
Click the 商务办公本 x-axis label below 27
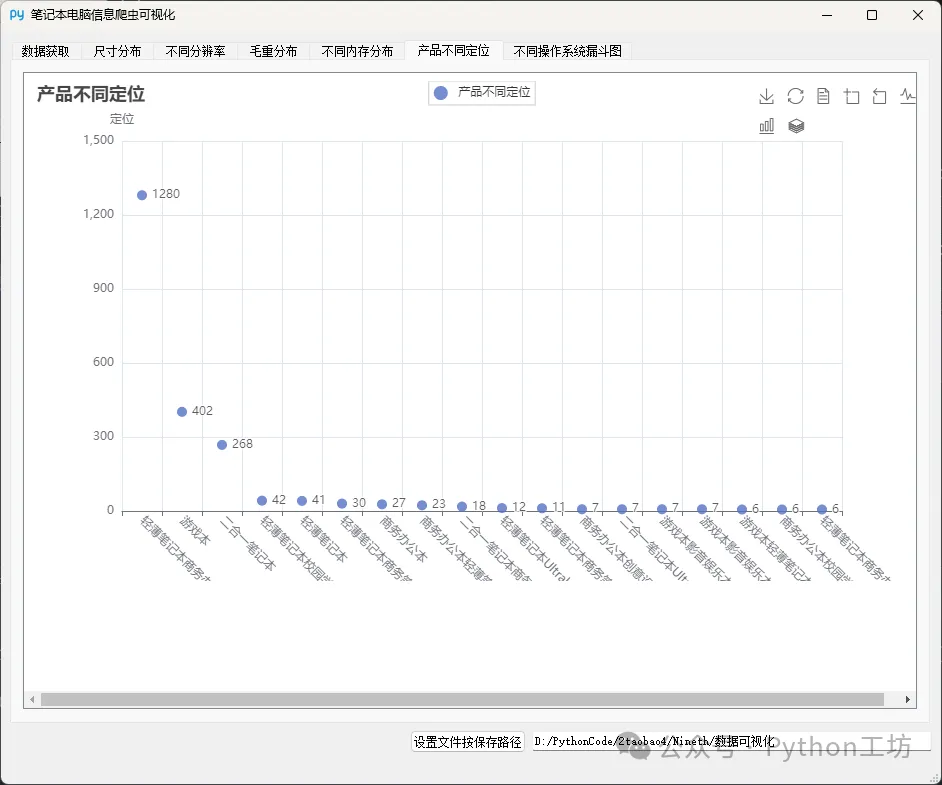403,539
